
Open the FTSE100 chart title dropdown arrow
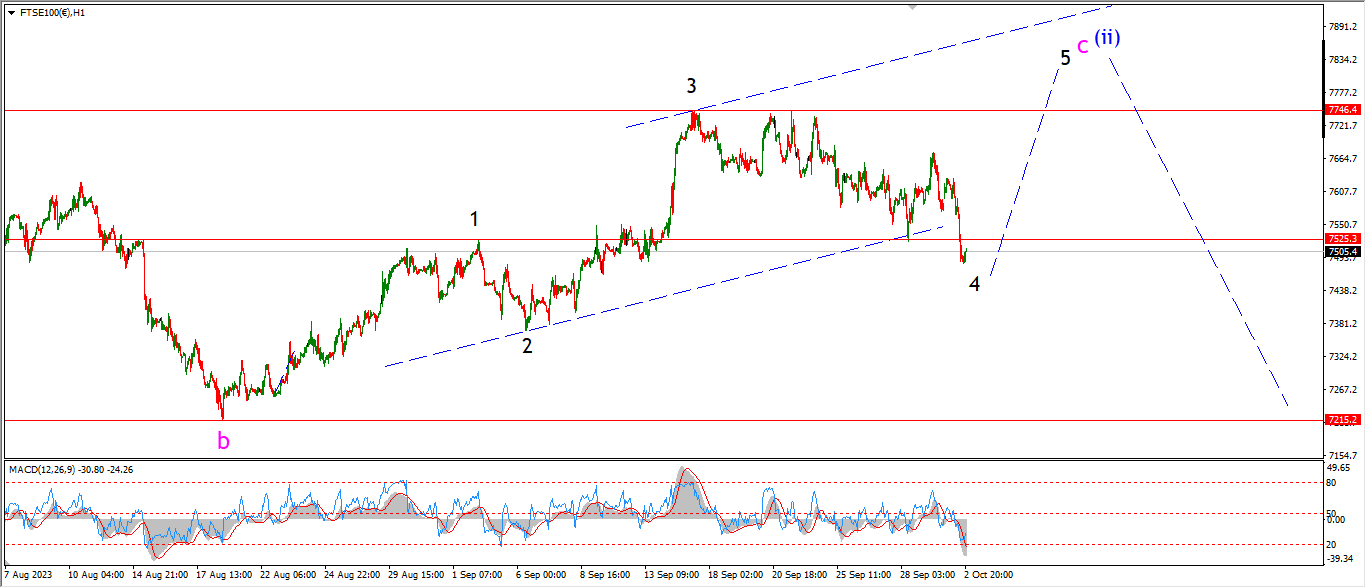point(11,13)
